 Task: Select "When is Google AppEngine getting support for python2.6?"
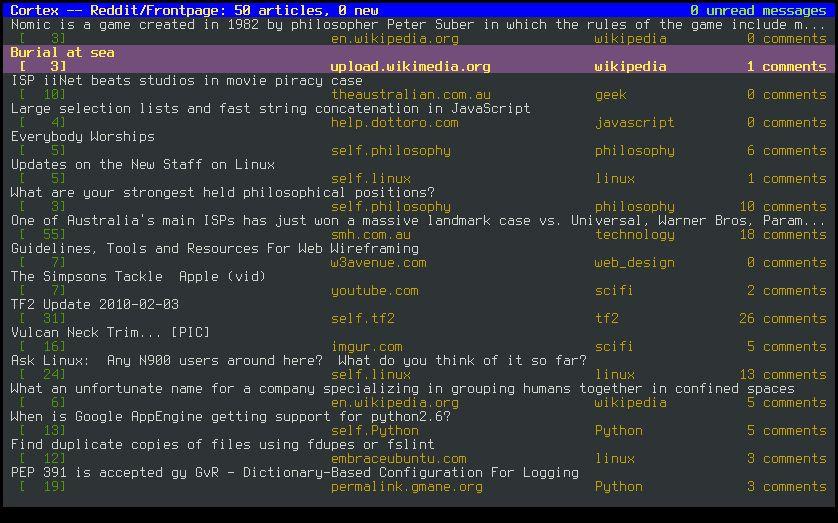click(230, 416)
